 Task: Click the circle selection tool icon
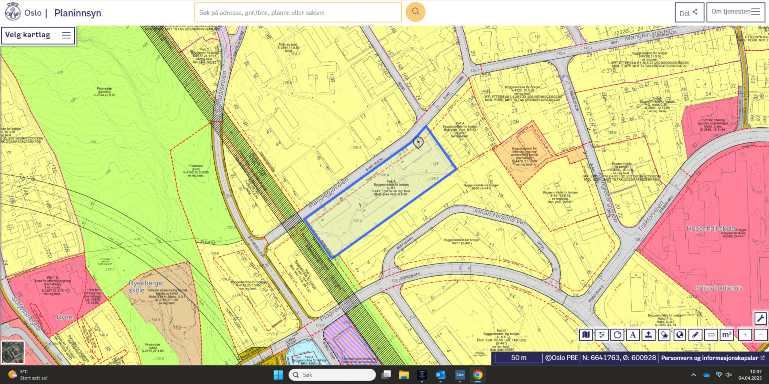click(680, 335)
